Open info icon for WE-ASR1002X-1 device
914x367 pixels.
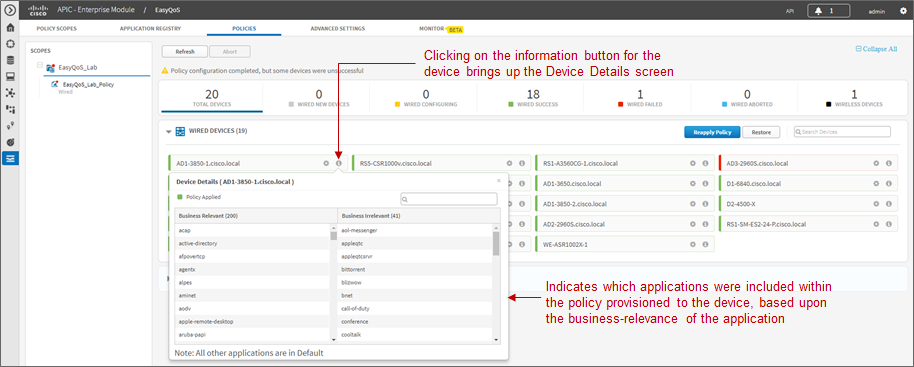tap(705, 244)
